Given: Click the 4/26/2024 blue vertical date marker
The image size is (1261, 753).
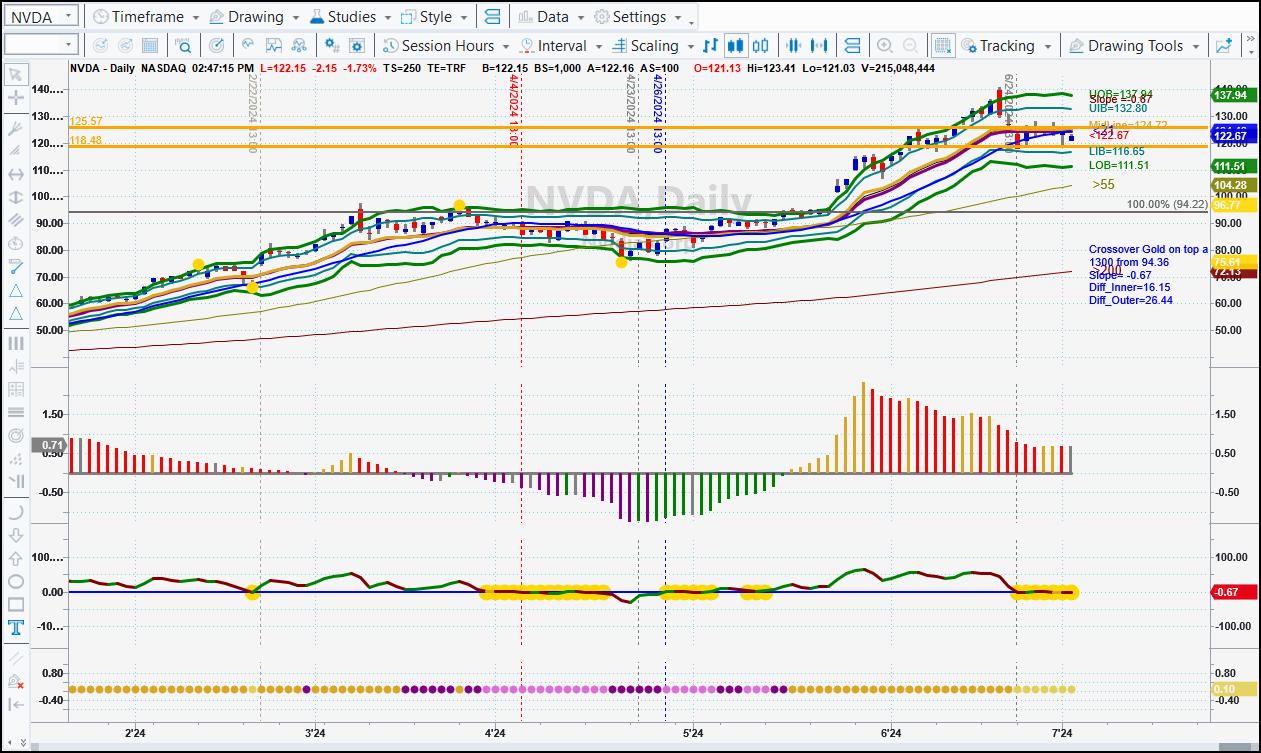Looking at the screenshot, I should tap(657, 113).
